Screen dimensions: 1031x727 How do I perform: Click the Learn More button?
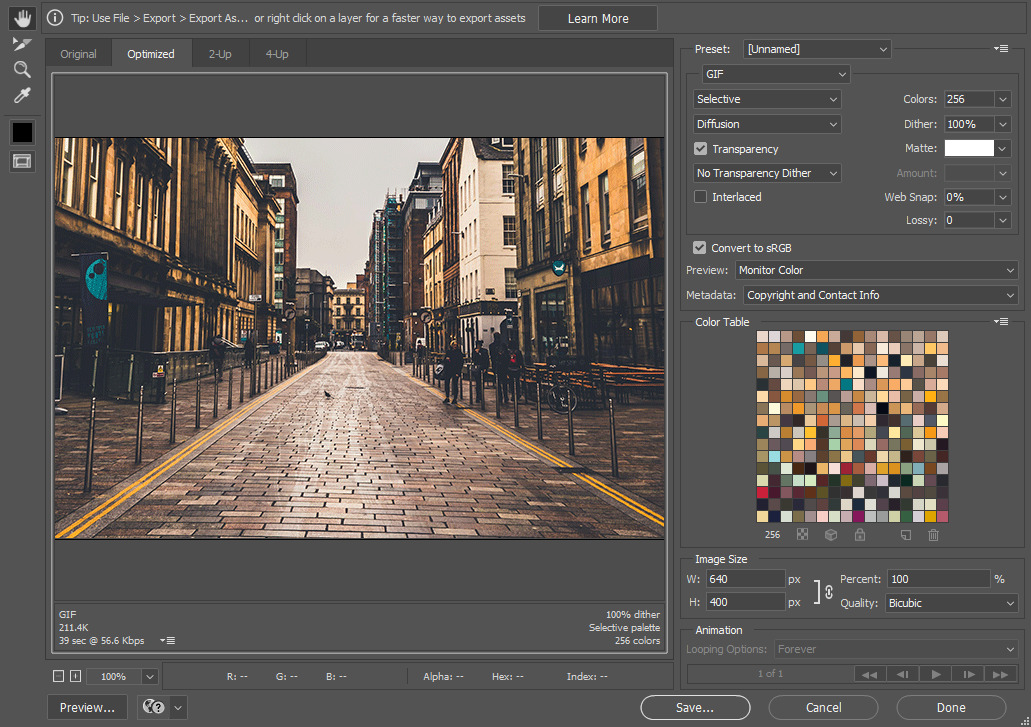click(598, 18)
